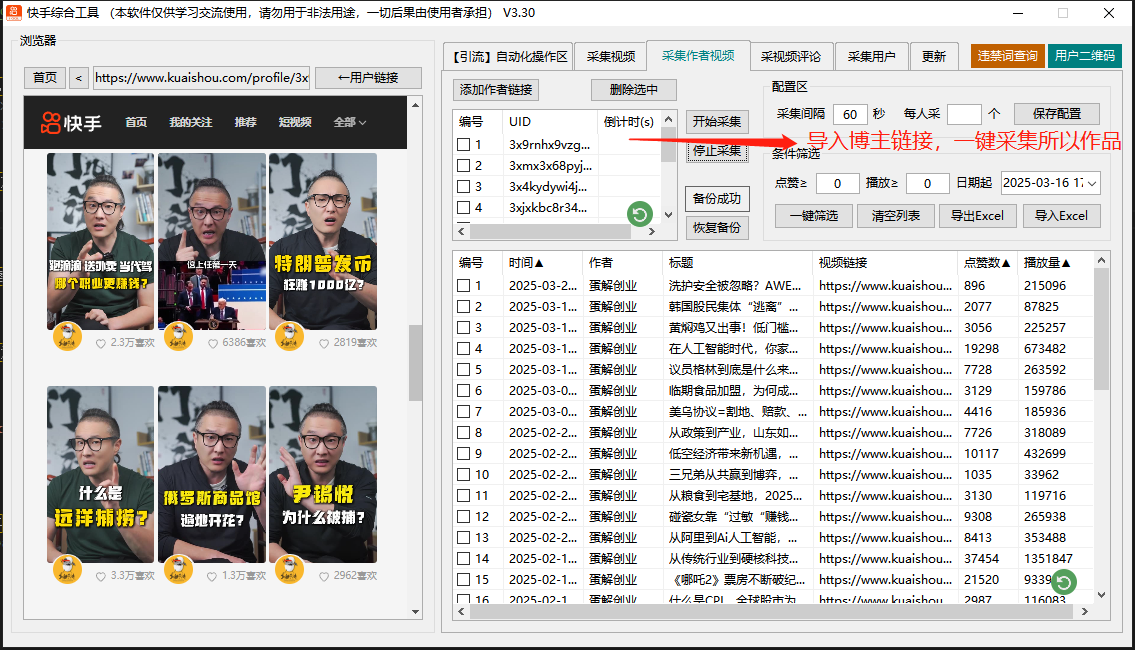Viewport: 1135px width, 650px height.
Task: Tick checkbox of video row 3
Action: pyautogui.click(x=463, y=328)
